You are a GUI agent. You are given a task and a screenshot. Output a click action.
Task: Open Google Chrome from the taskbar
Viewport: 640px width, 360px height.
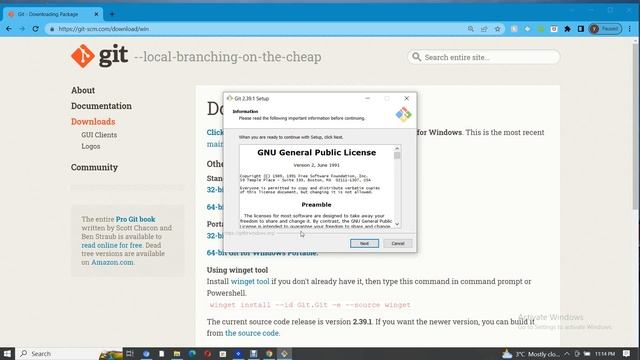point(269,353)
